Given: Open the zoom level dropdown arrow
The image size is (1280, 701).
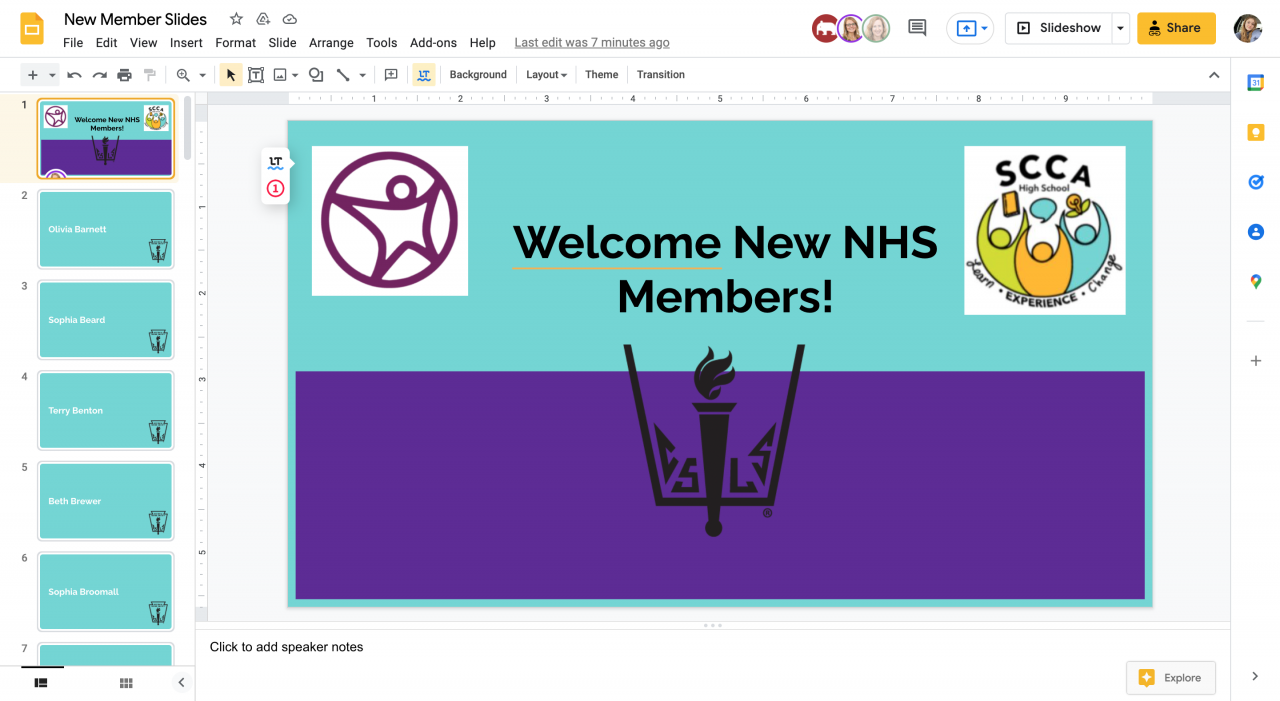Looking at the screenshot, I should point(202,75).
